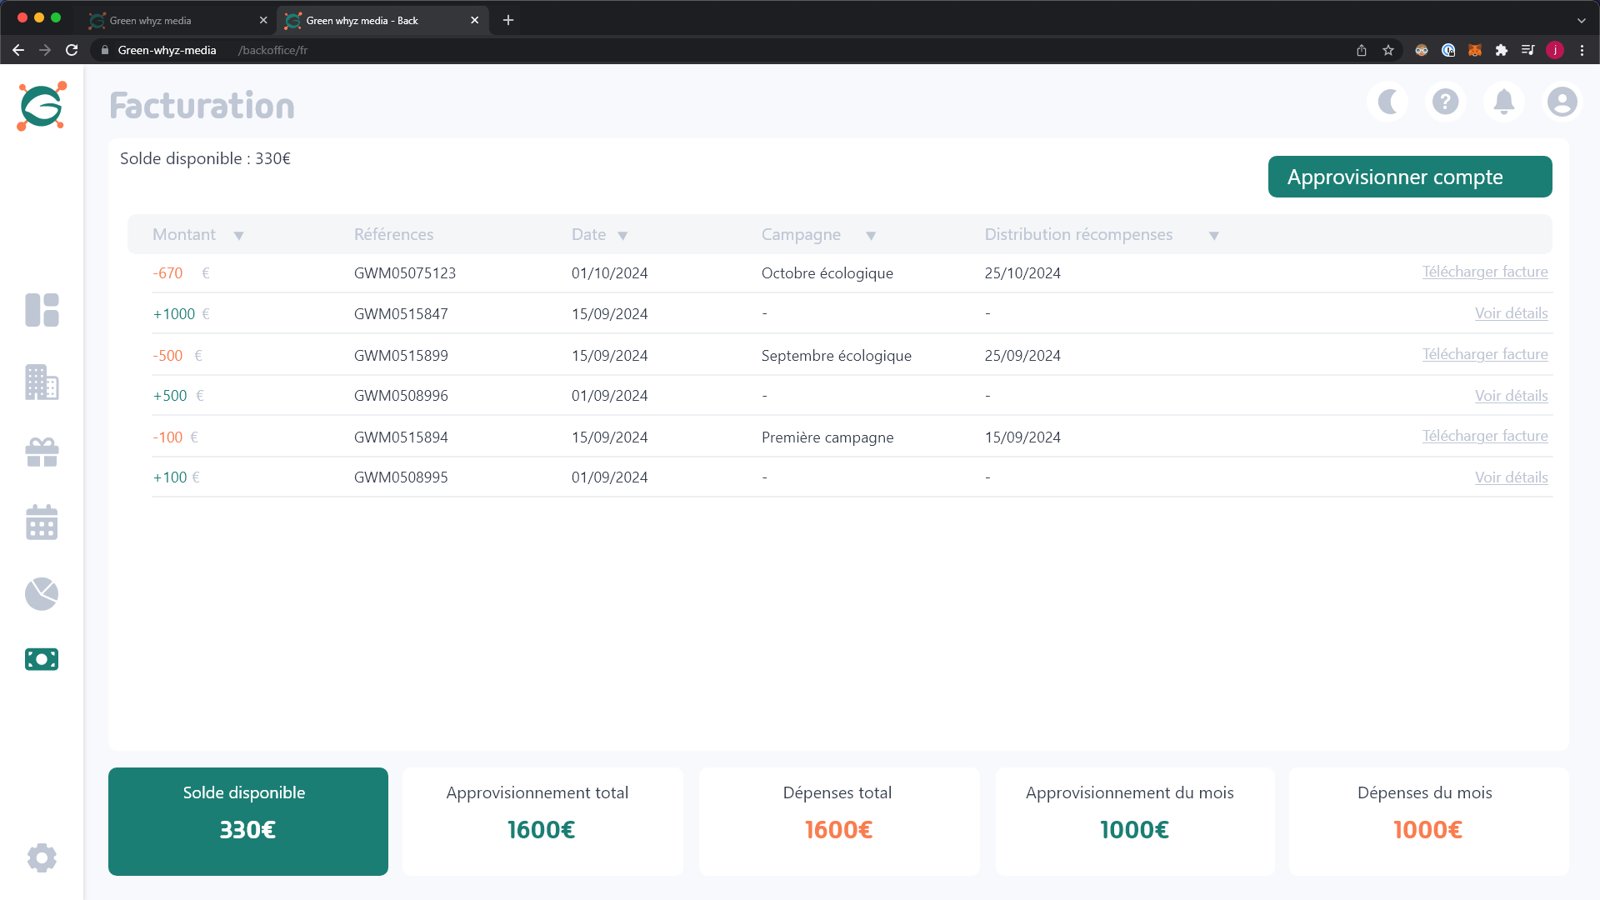Open the pie chart statistics icon
This screenshot has width=1600, height=900.
pos(42,594)
